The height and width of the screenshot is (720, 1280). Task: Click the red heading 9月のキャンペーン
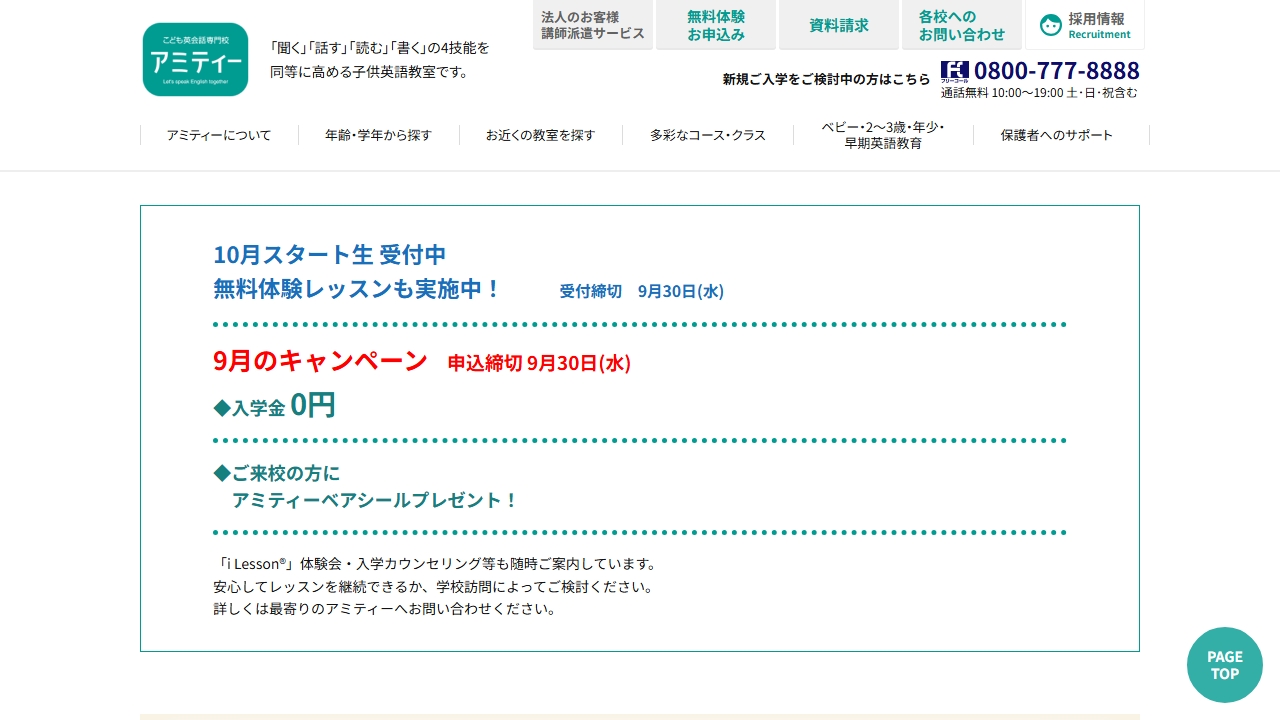coord(320,361)
